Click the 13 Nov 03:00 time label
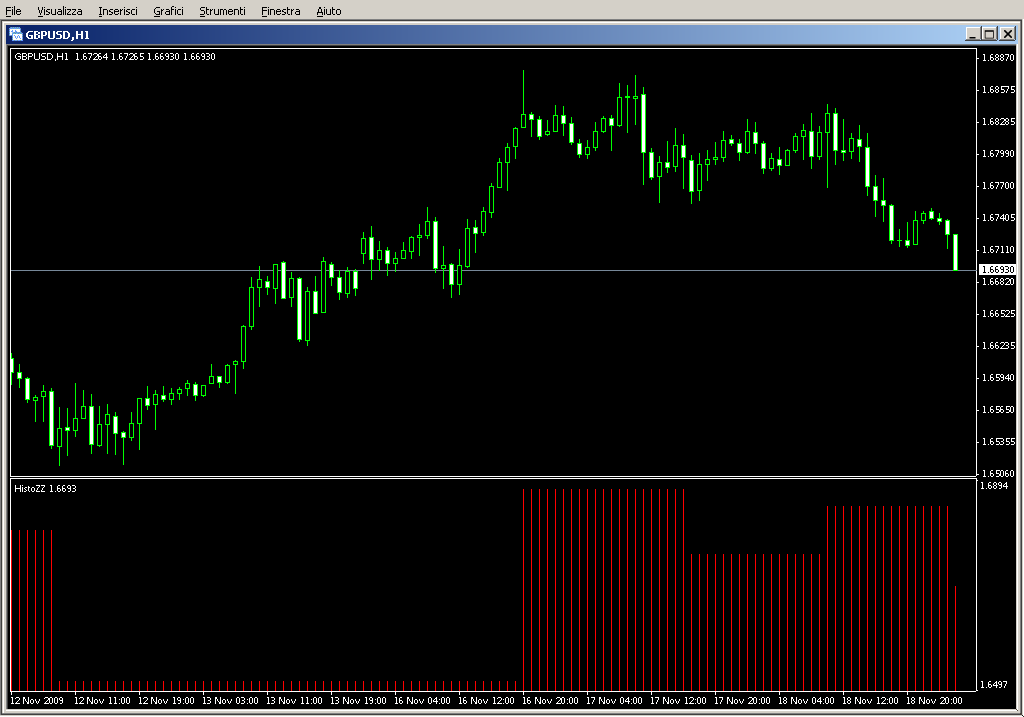The height and width of the screenshot is (717, 1024). 230,701
